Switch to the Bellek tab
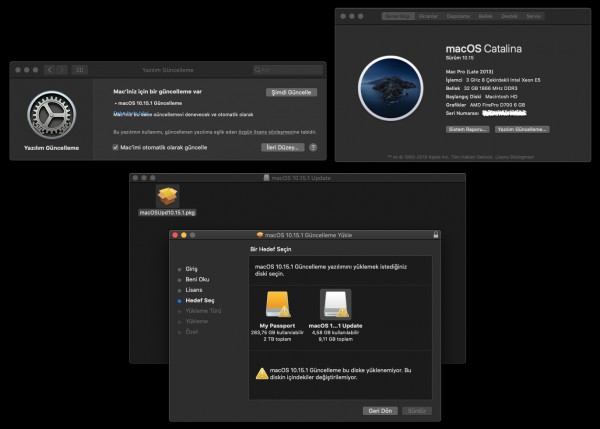 coord(485,16)
